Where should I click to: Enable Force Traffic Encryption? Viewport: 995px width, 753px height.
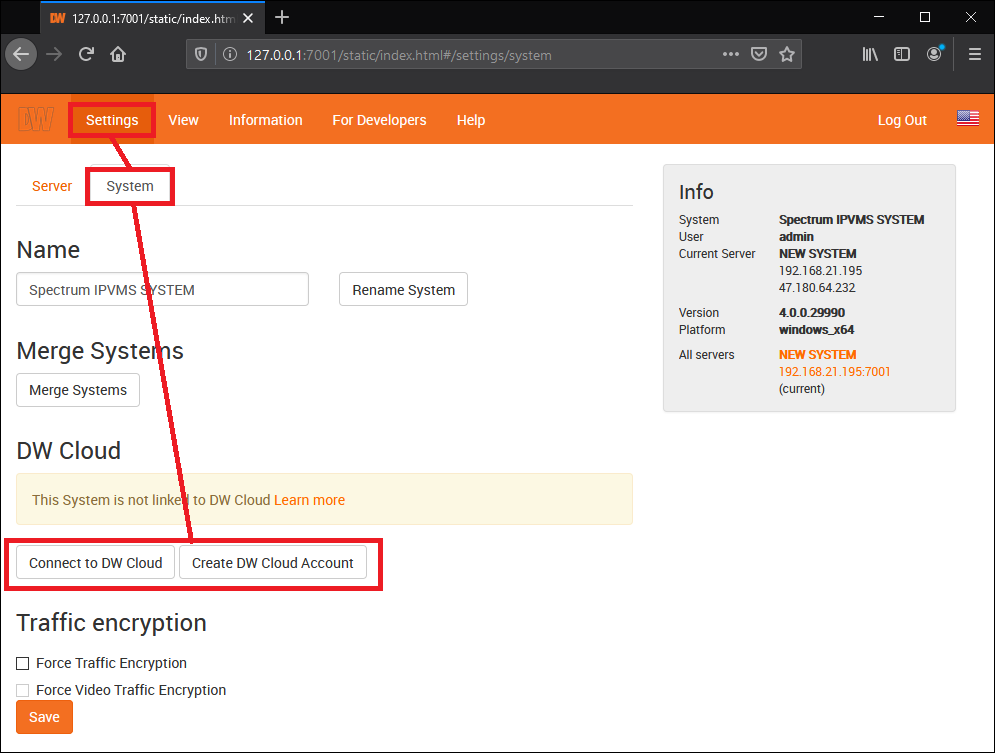point(22,663)
